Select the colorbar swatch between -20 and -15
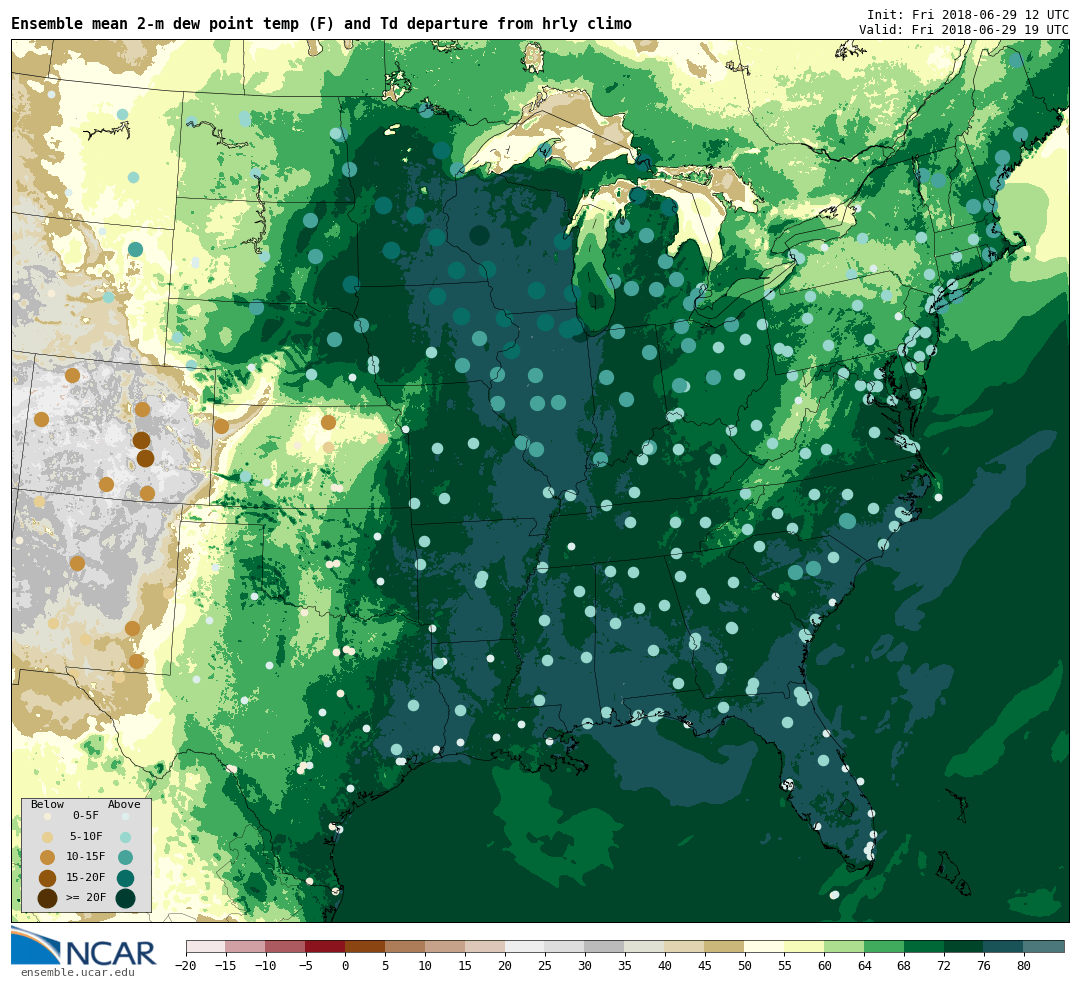Screen dimensions: 1080x985 [x=206, y=946]
